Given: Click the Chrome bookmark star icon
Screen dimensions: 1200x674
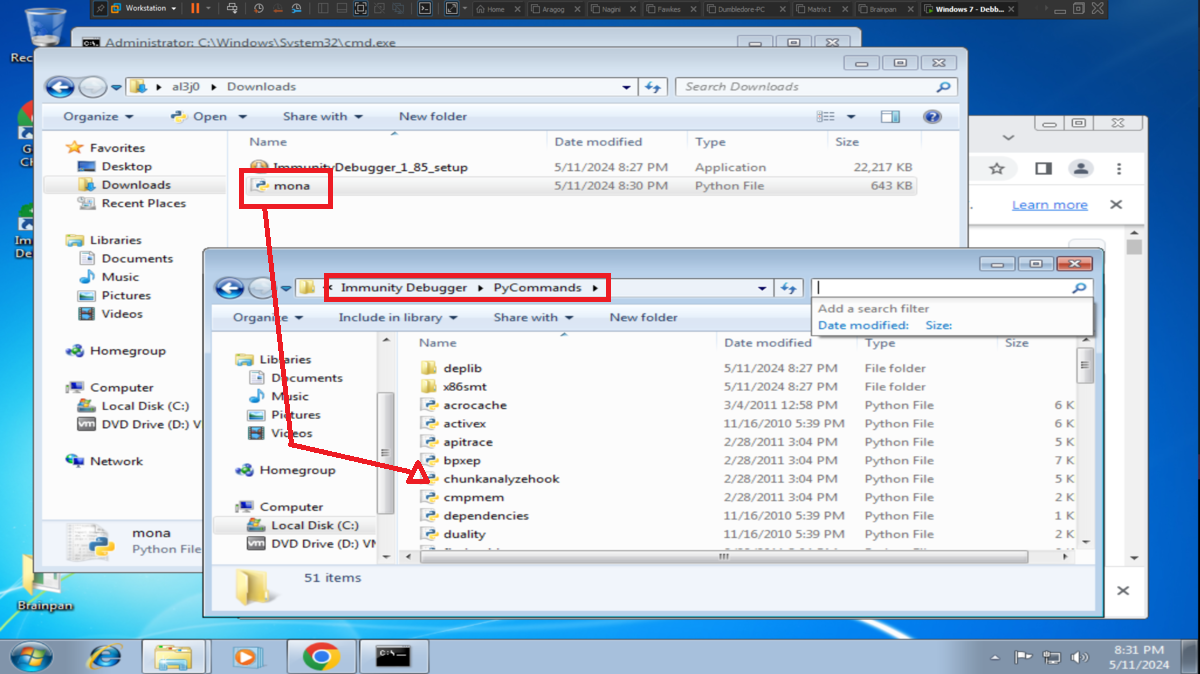Looking at the screenshot, I should [x=997, y=168].
